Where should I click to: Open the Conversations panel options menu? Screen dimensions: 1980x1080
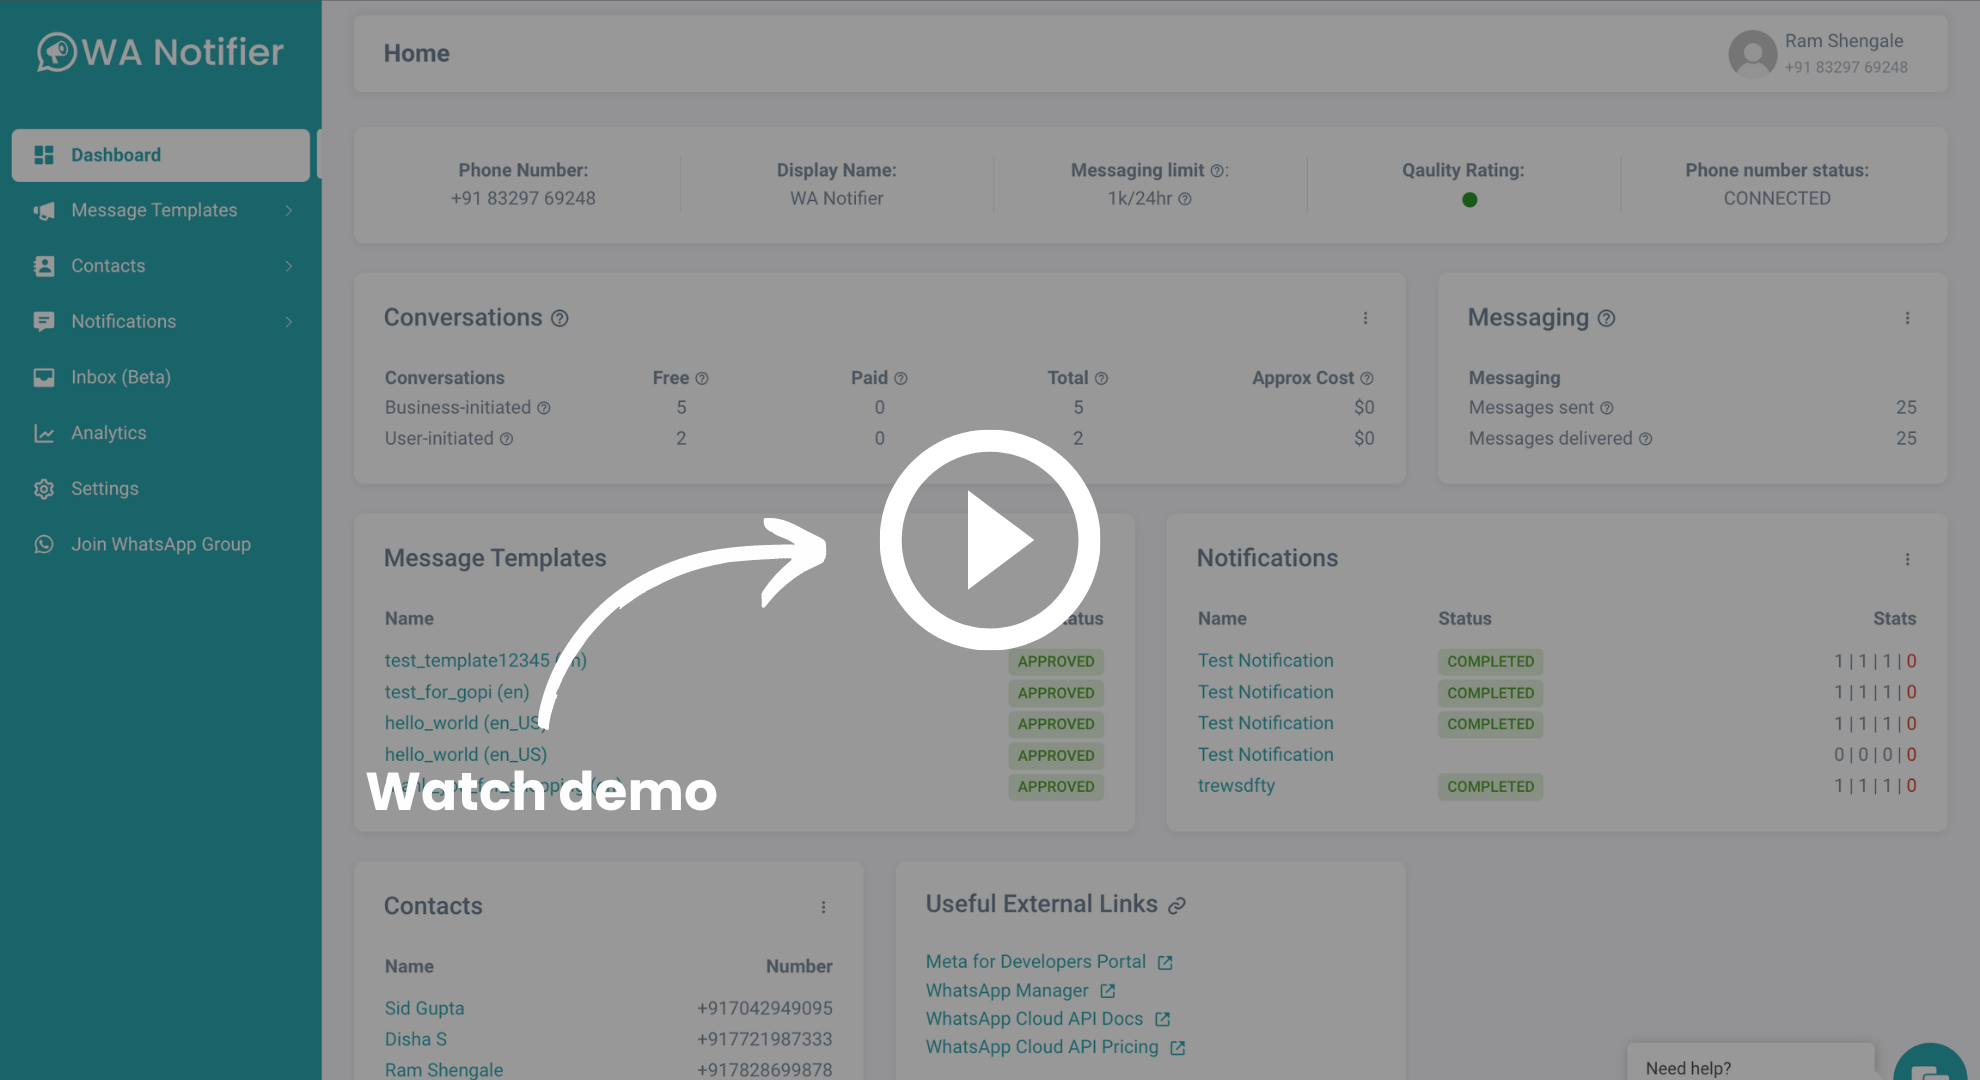pos(1366,318)
